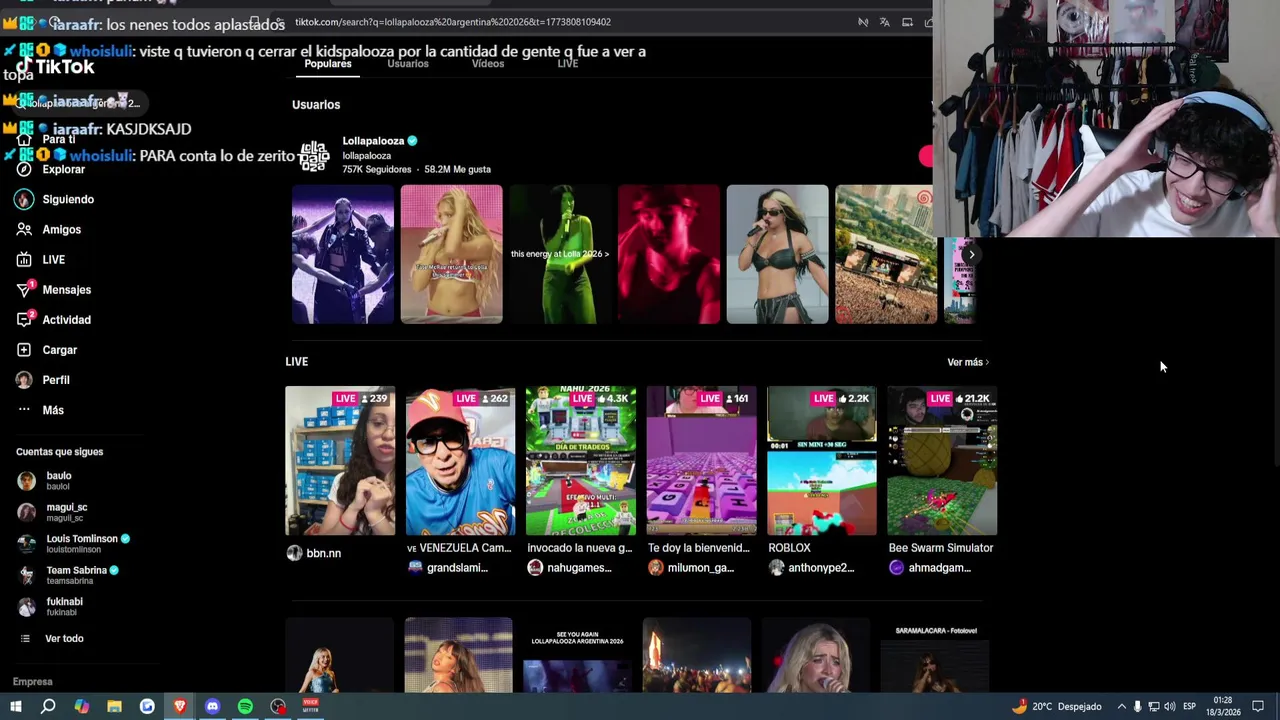Open ROBLOX live by anthonype2
Image resolution: width=1280 pixels, height=720 pixels.
coord(822,461)
